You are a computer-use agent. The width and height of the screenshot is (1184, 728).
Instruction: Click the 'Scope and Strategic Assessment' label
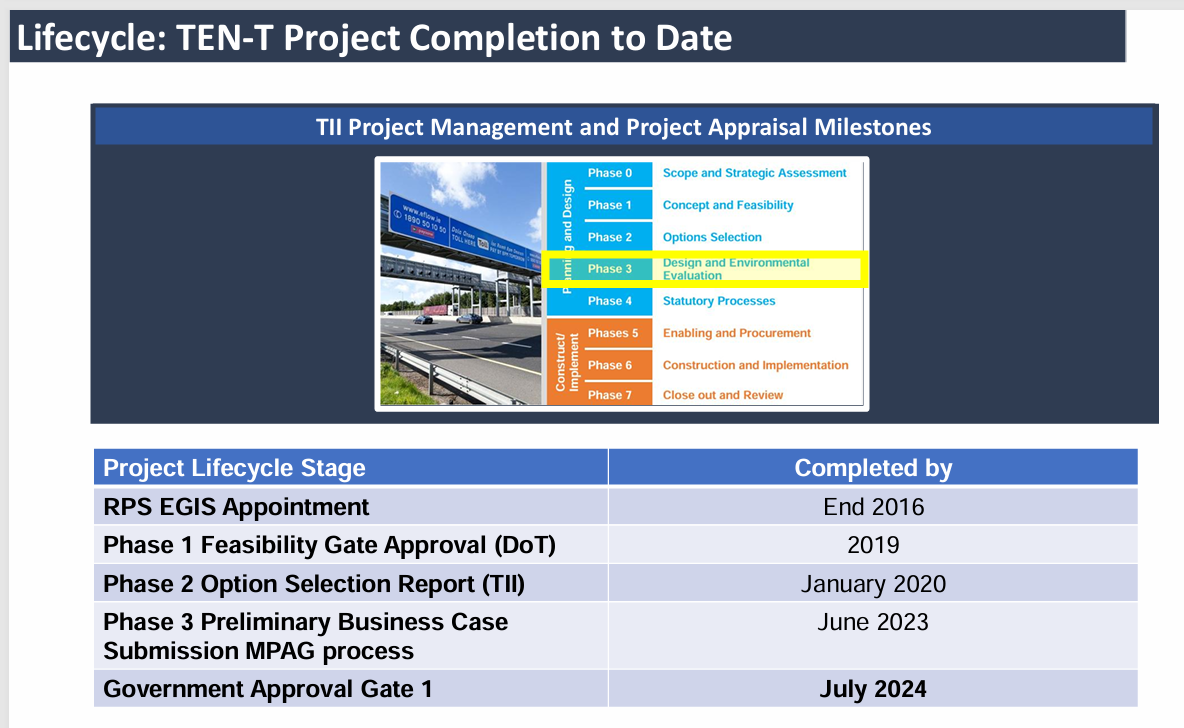click(x=754, y=173)
